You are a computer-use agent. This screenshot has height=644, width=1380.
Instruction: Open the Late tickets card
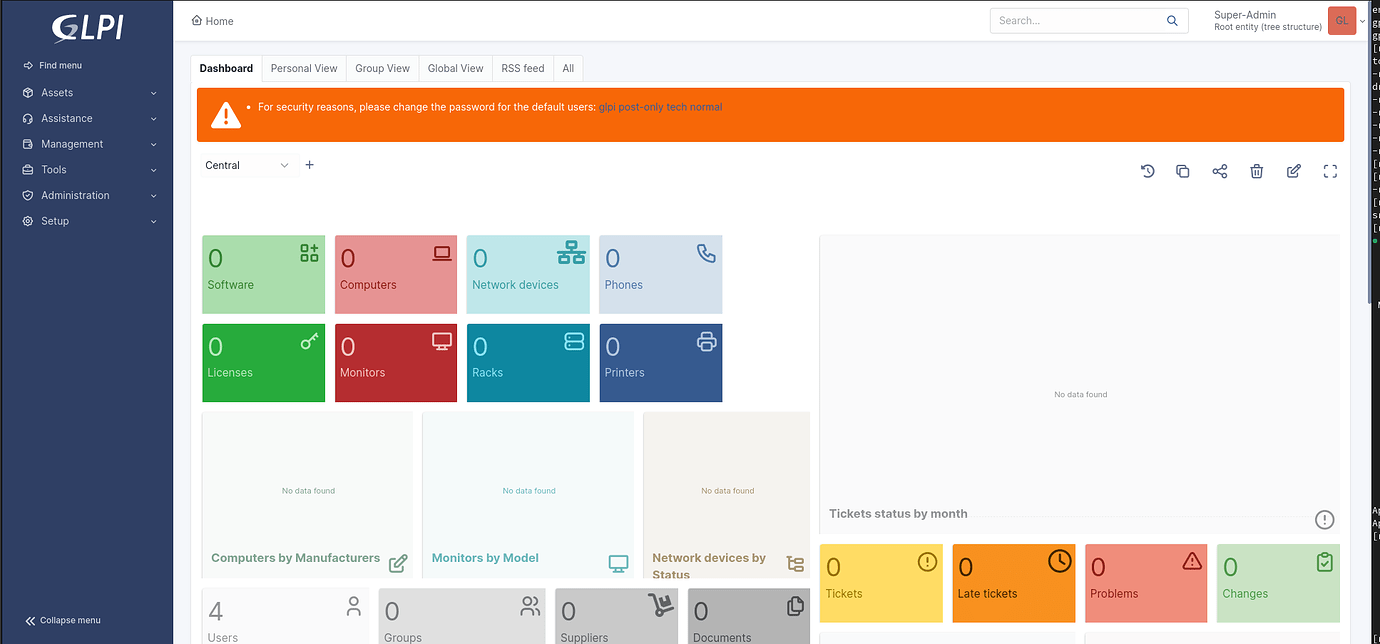[1014, 583]
